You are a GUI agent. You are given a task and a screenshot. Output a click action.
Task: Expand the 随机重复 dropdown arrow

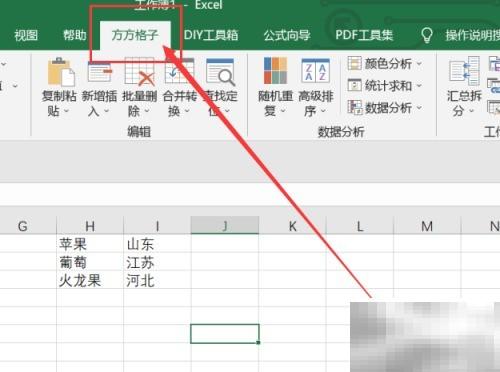tap(283, 111)
